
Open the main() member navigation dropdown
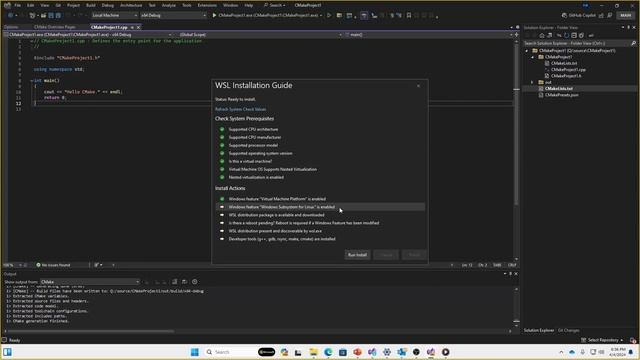[x=429, y=35]
